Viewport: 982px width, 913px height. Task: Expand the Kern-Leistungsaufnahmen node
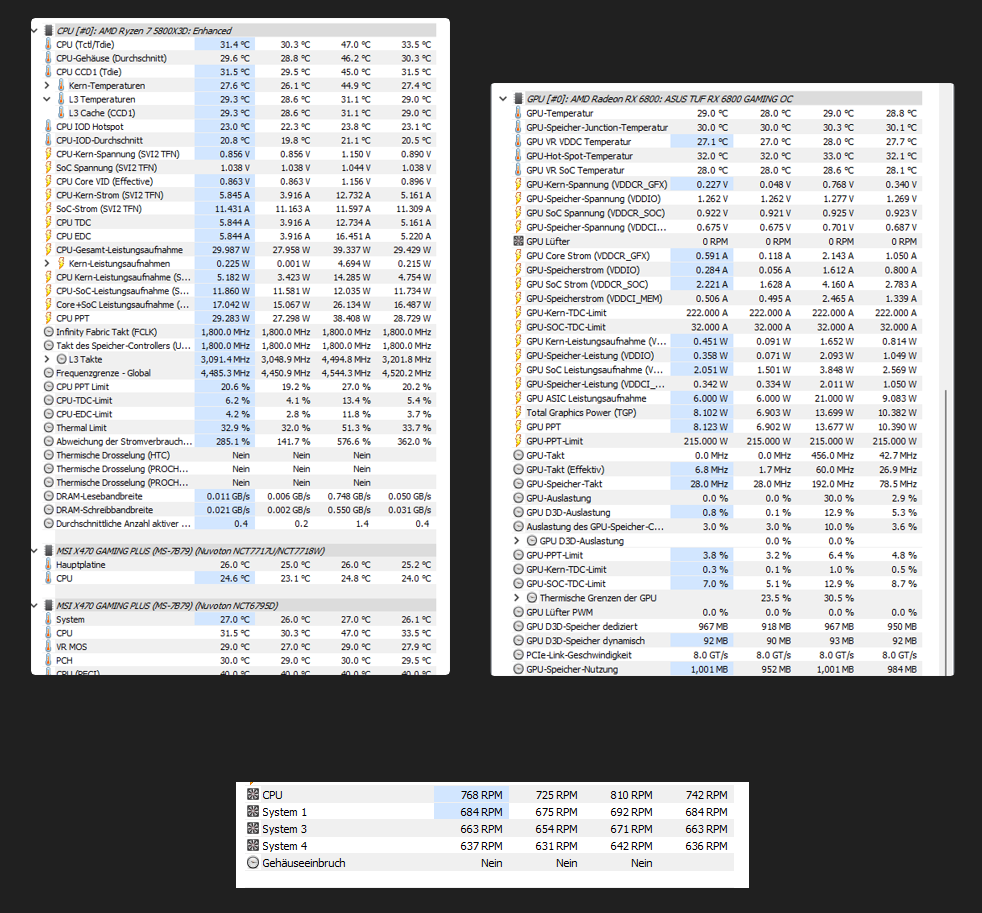coord(47,264)
